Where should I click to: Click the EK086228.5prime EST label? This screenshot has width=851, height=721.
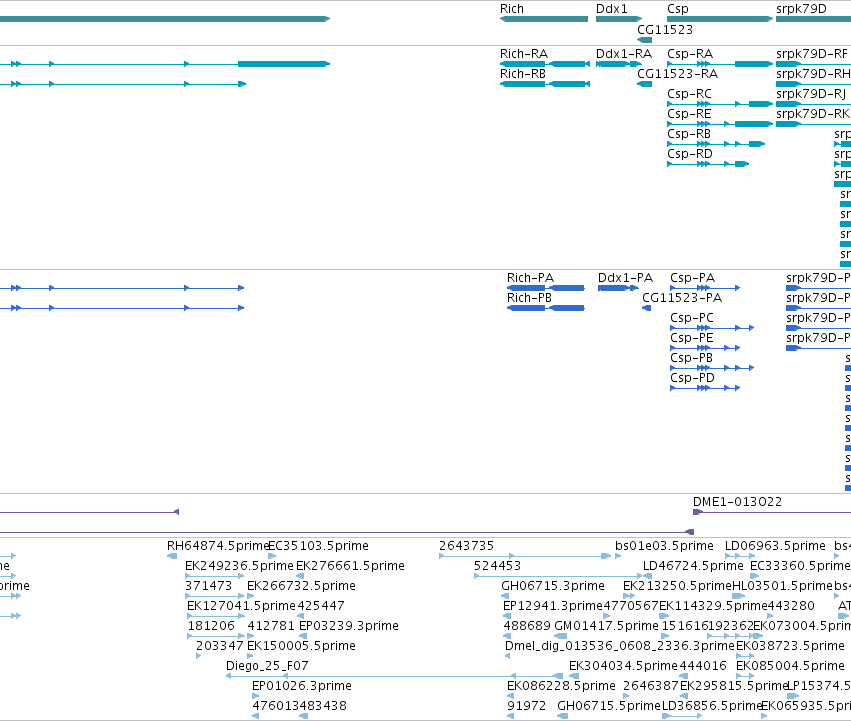(x=561, y=687)
